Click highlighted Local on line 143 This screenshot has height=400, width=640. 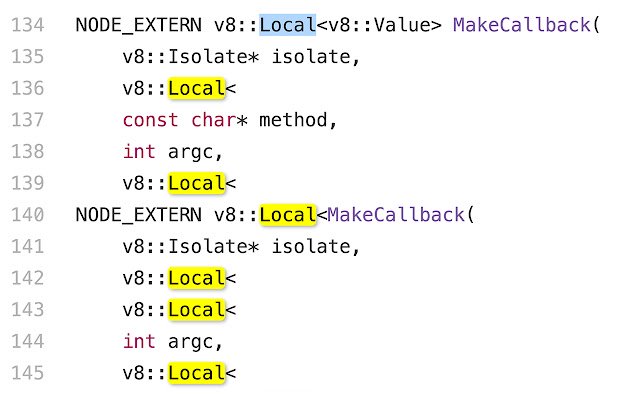tap(197, 310)
